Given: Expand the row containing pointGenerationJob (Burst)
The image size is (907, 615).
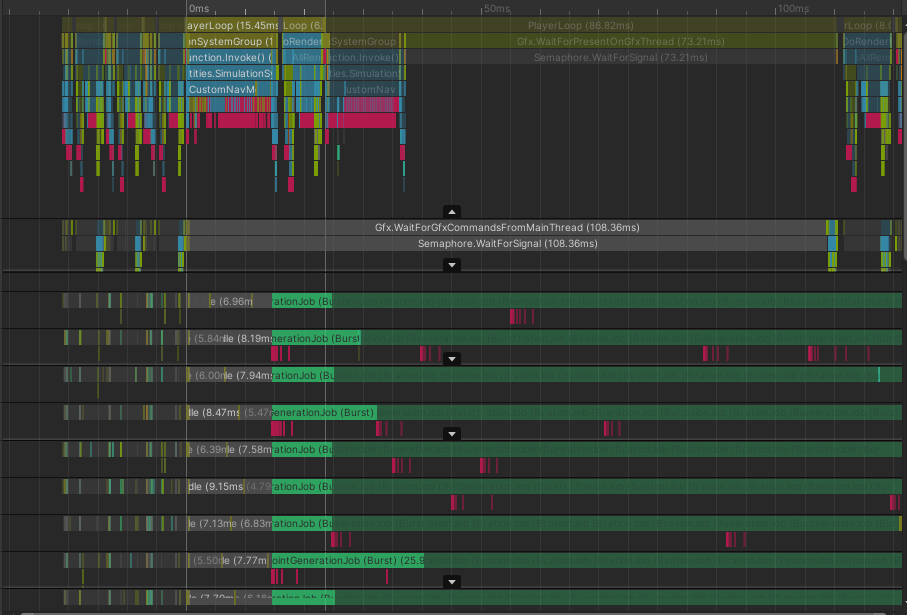Looking at the screenshot, I should coord(452,581).
